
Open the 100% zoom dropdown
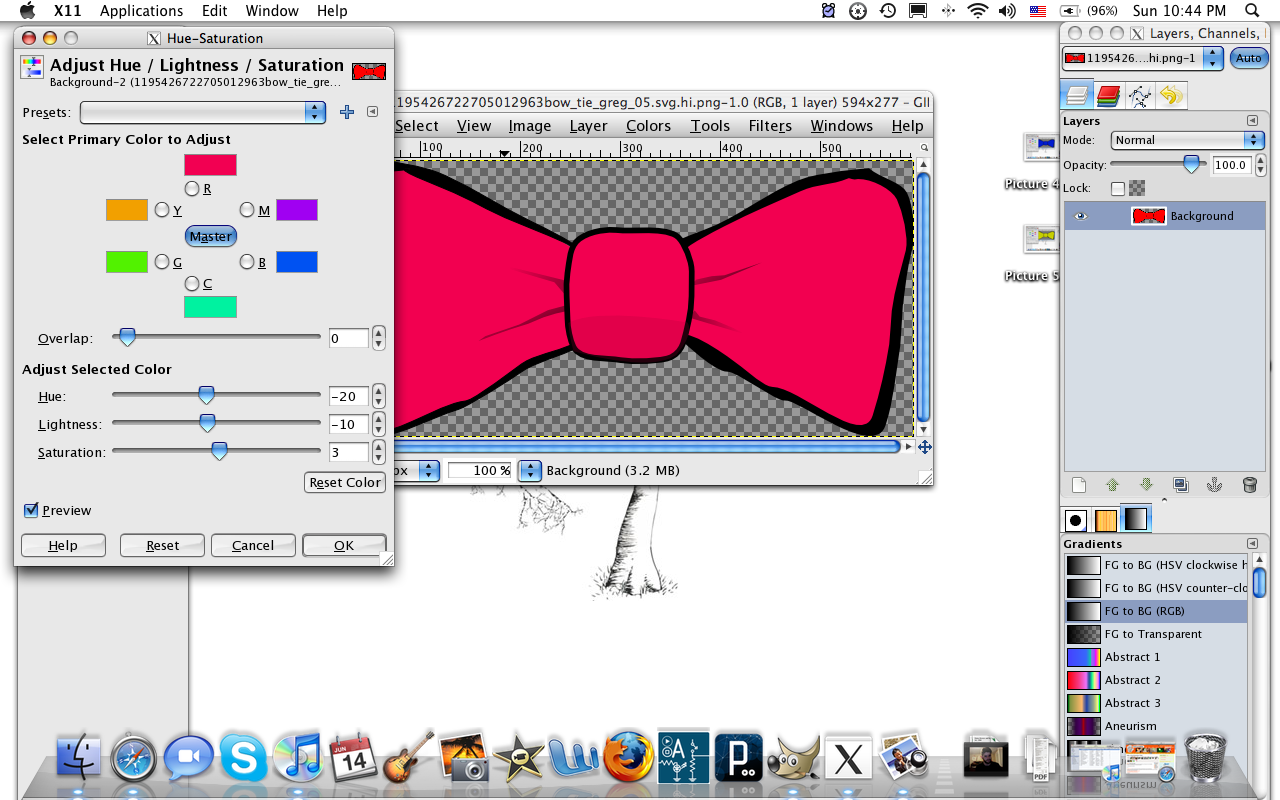[530, 470]
